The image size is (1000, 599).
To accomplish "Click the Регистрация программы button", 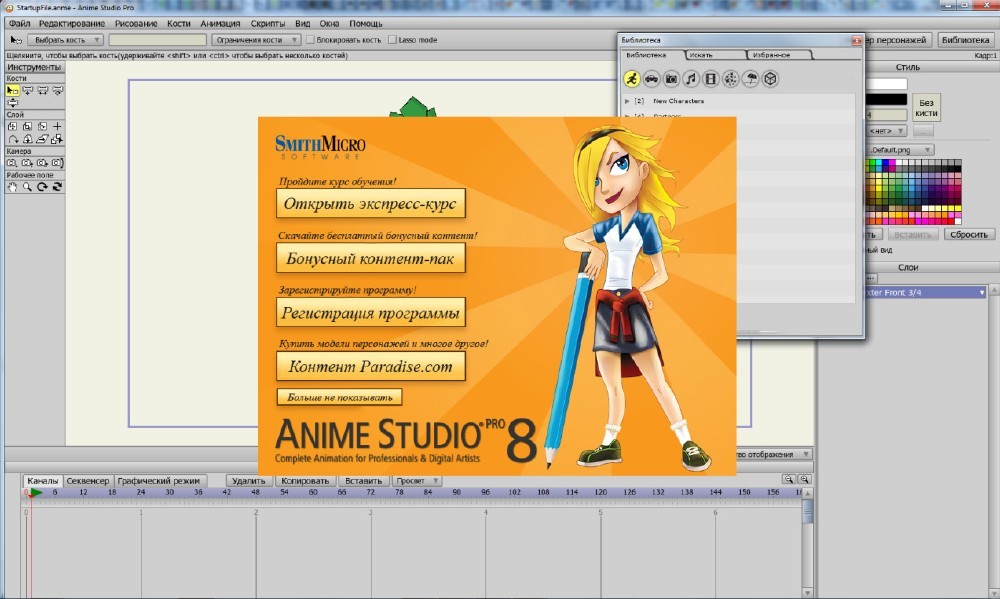I will (371, 313).
